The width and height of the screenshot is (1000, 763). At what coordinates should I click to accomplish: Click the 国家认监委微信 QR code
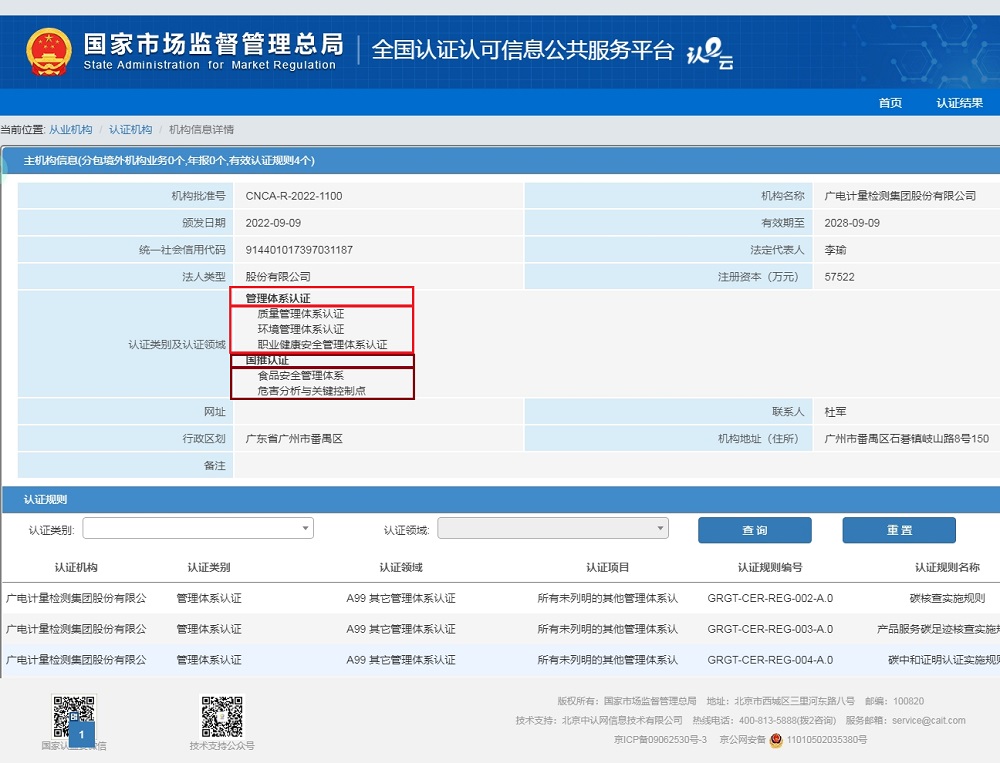73,714
